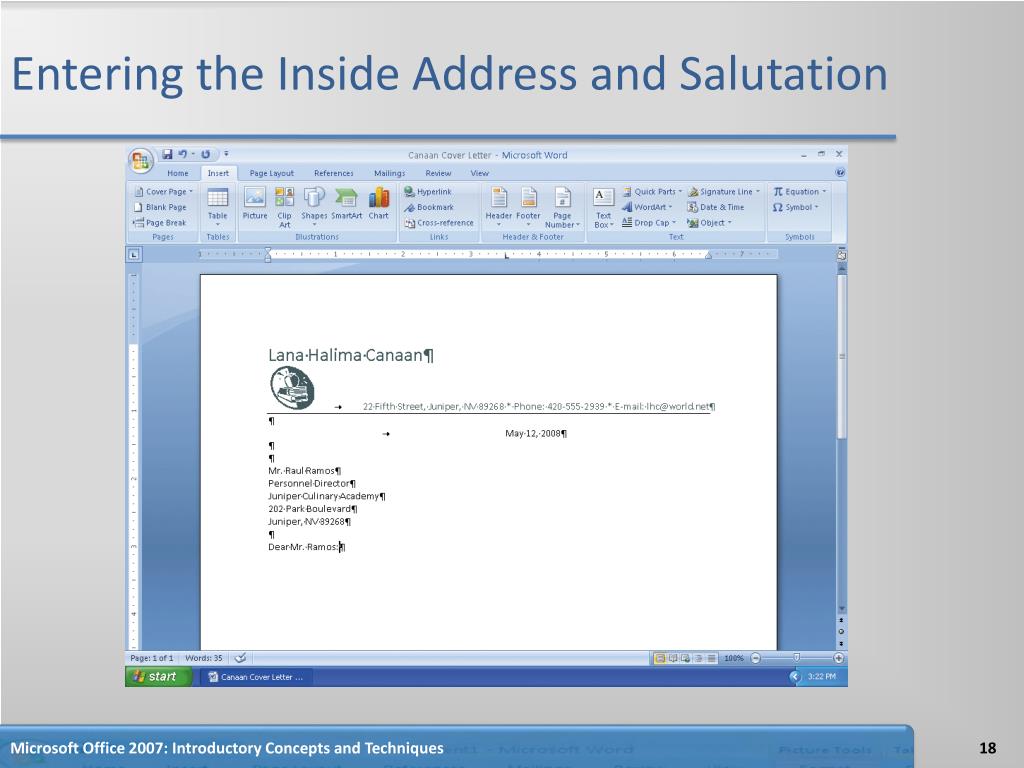
Task: Click the zoom slider handle
Action: [797, 658]
